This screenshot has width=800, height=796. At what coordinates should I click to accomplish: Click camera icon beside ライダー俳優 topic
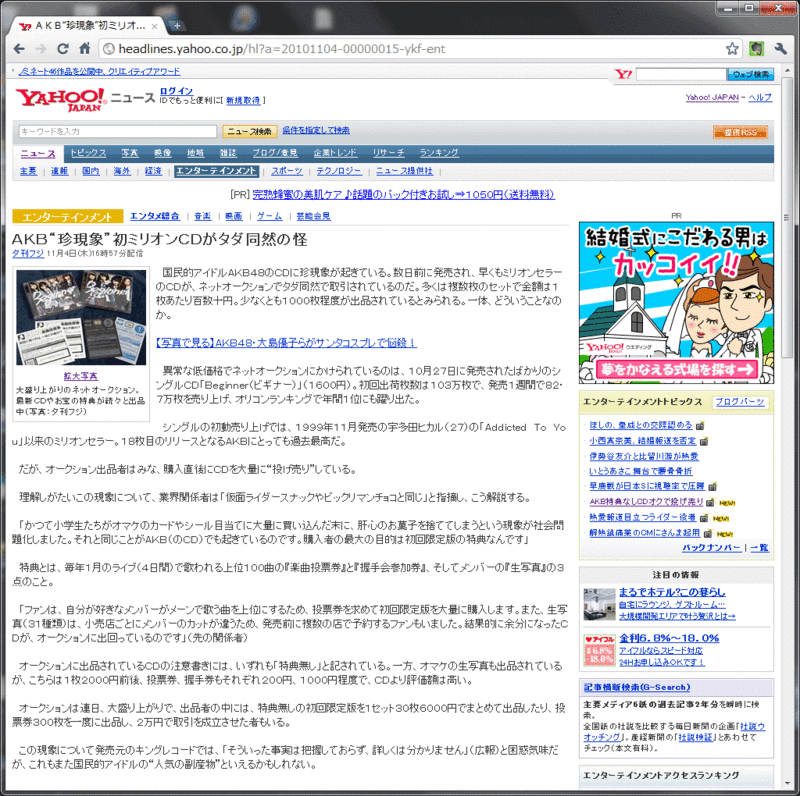[704, 518]
